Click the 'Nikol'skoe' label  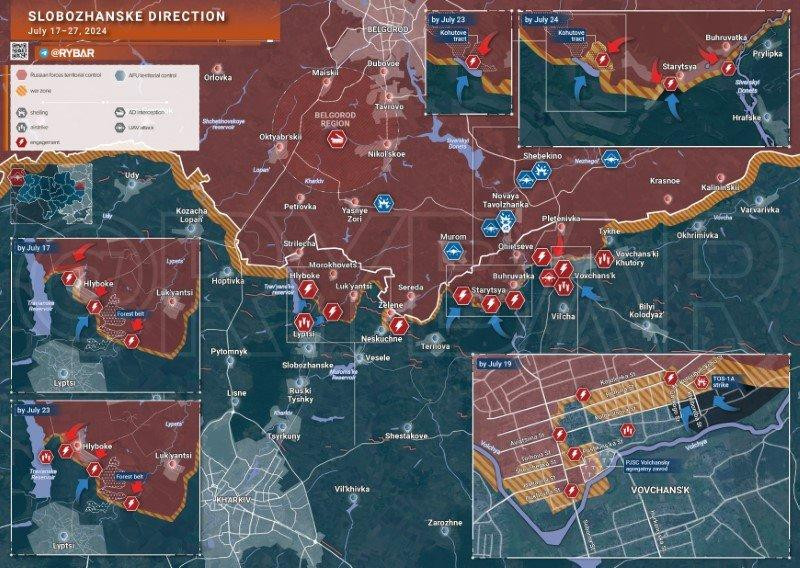tap(387, 154)
